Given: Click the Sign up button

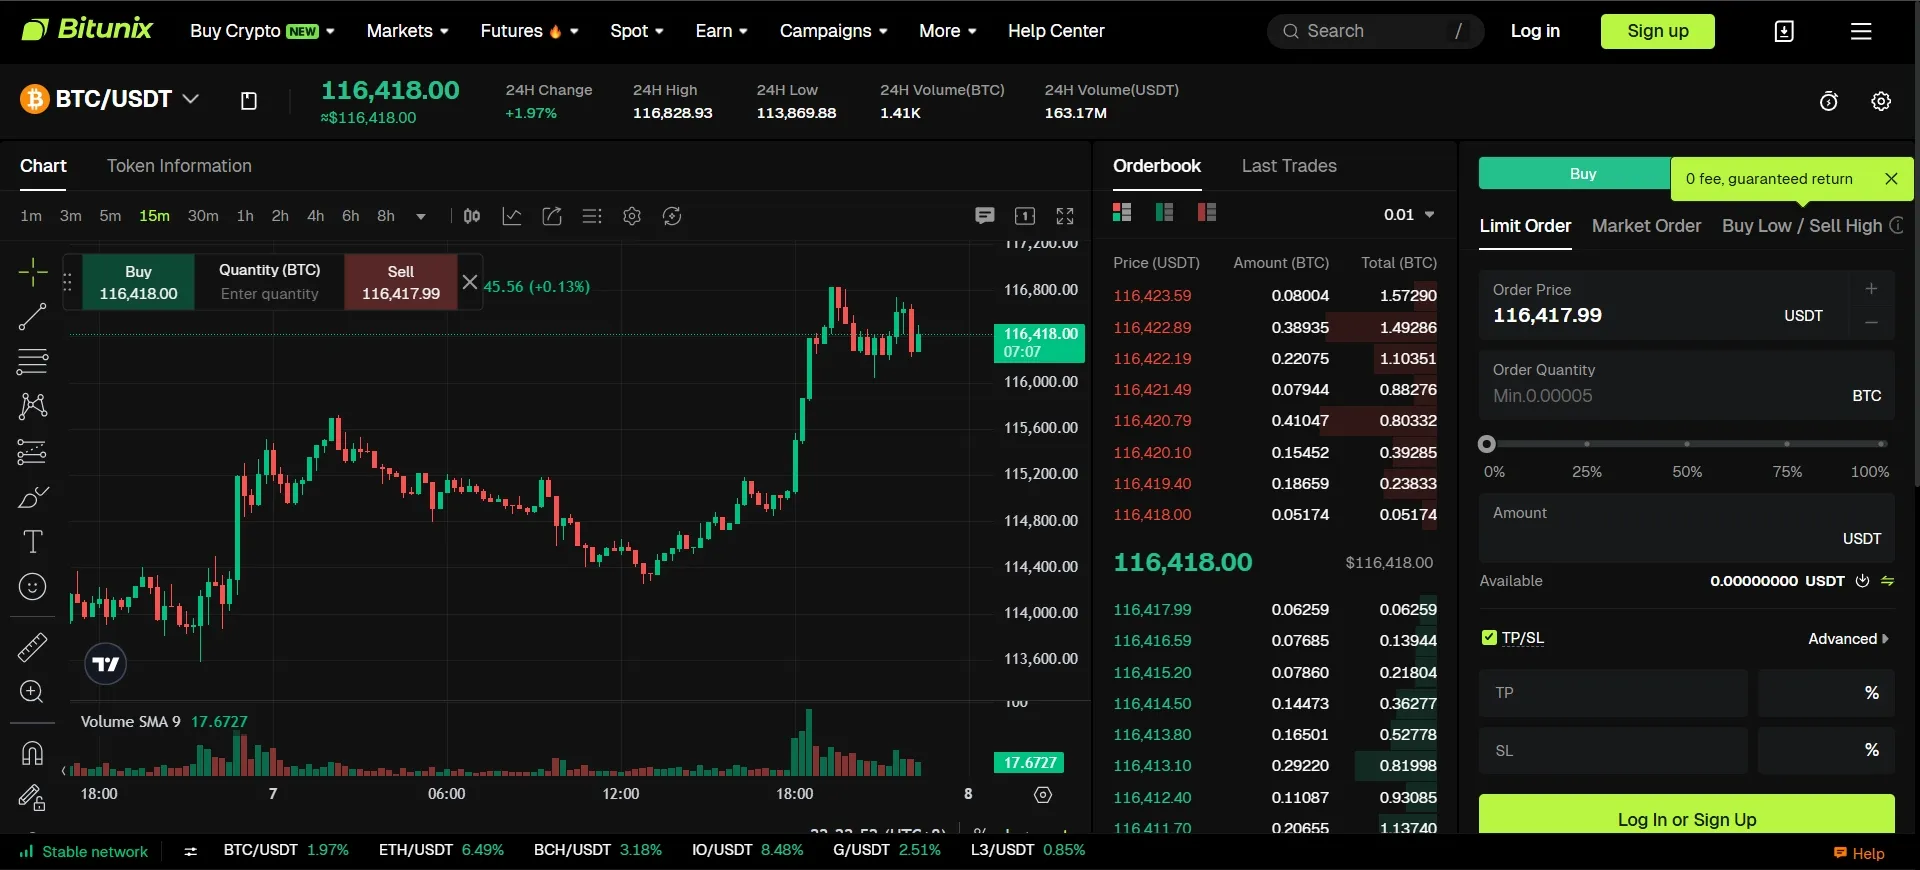Looking at the screenshot, I should [x=1657, y=31].
